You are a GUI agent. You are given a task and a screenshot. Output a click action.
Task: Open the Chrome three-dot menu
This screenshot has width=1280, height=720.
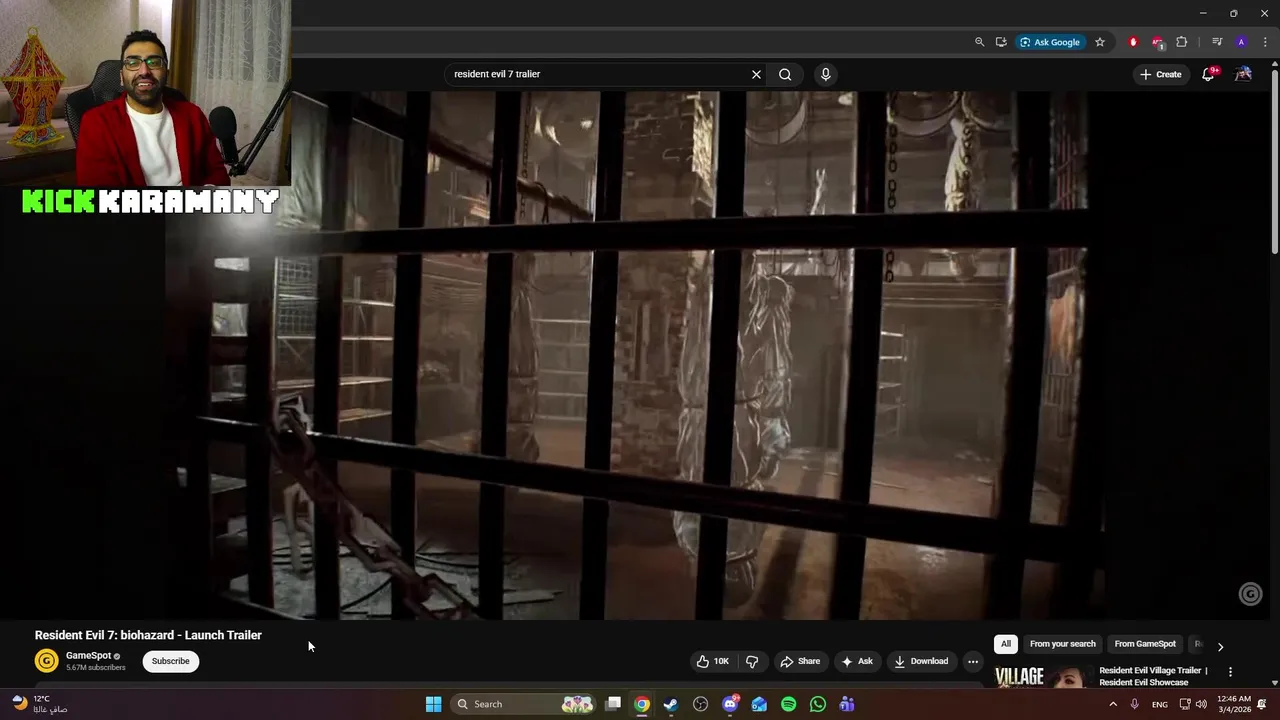[x=1265, y=42]
